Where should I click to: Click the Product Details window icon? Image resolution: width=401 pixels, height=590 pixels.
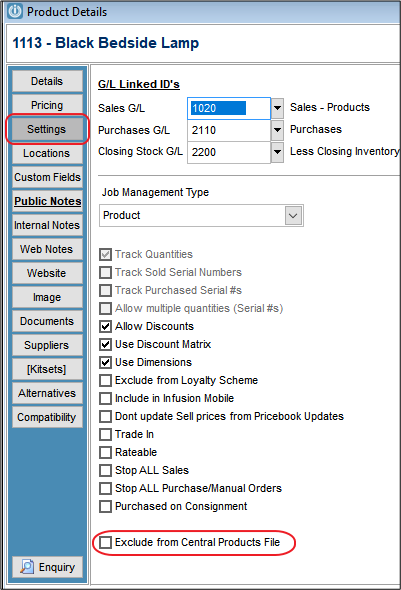click(15, 11)
